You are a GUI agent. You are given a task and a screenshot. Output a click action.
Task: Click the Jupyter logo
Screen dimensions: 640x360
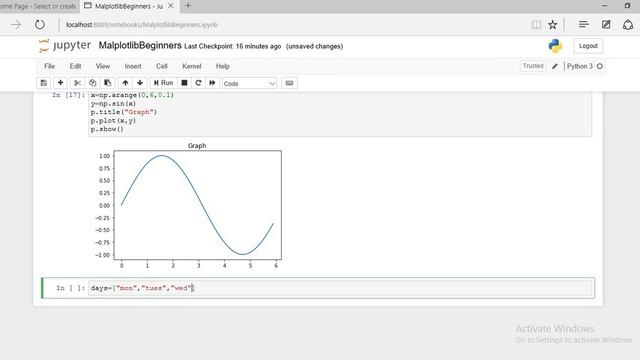pyautogui.click(x=64, y=46)
